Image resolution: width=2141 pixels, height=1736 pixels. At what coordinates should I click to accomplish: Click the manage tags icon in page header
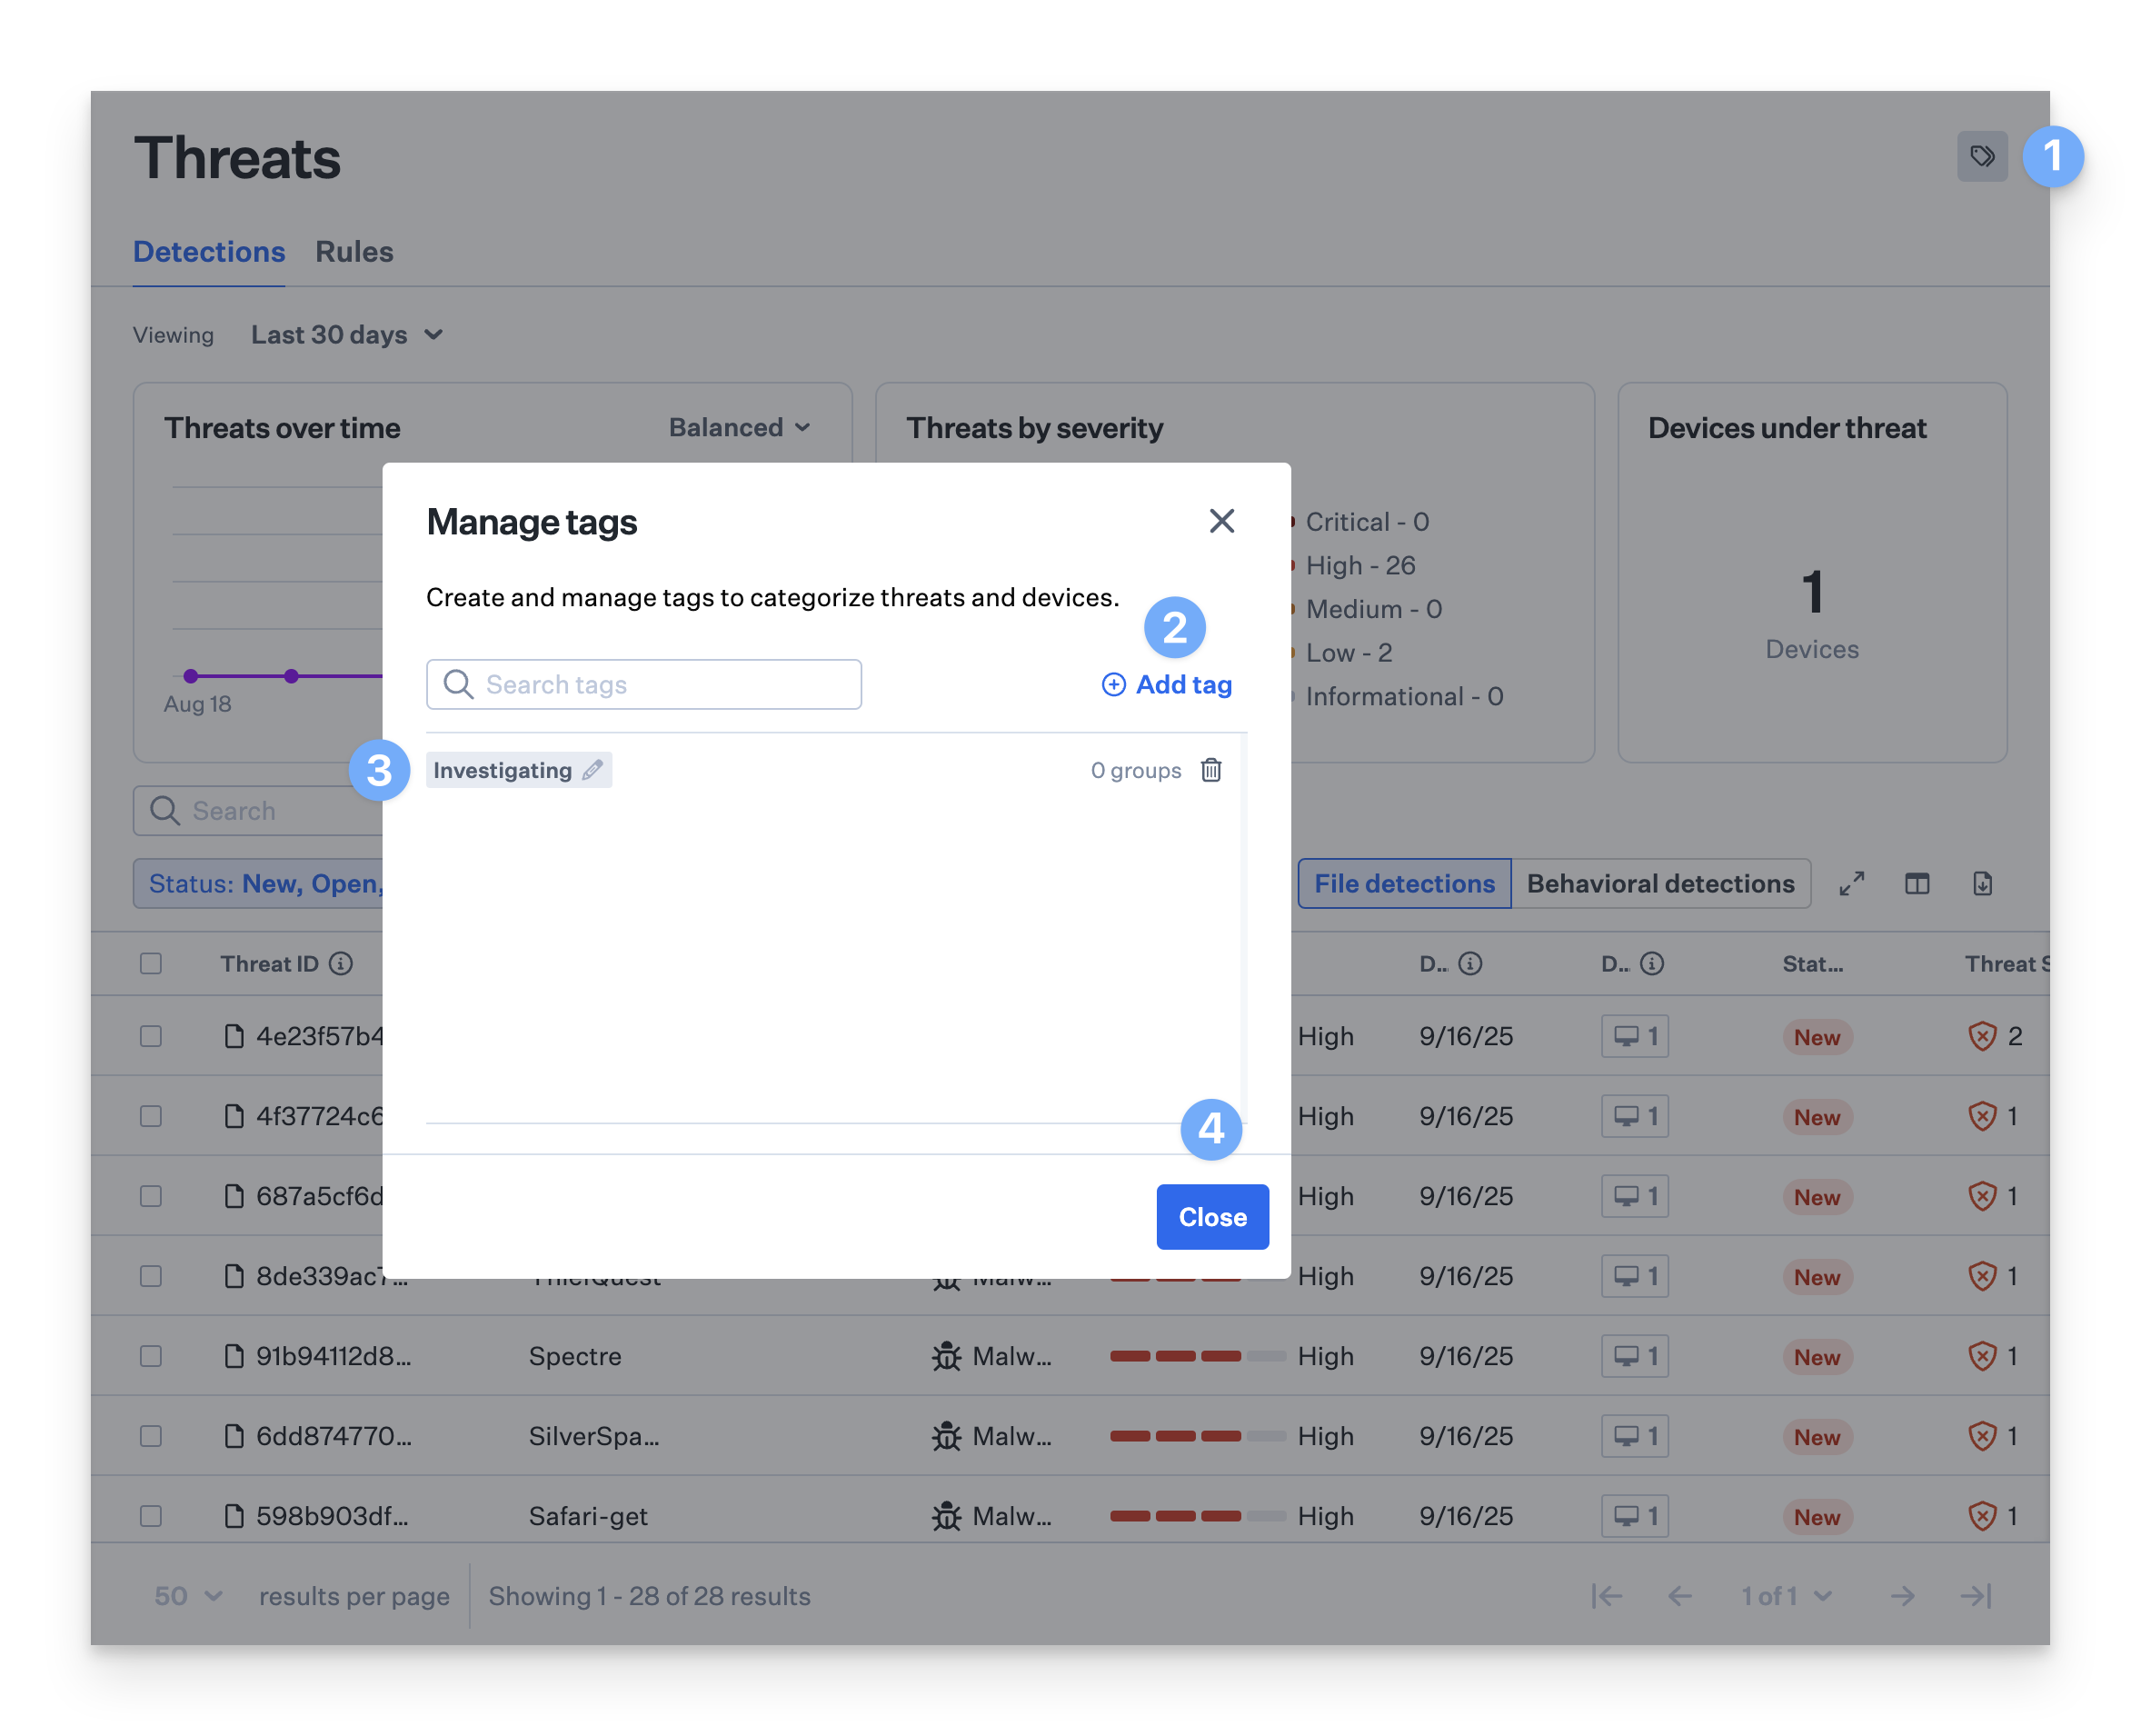(1981, 156)
